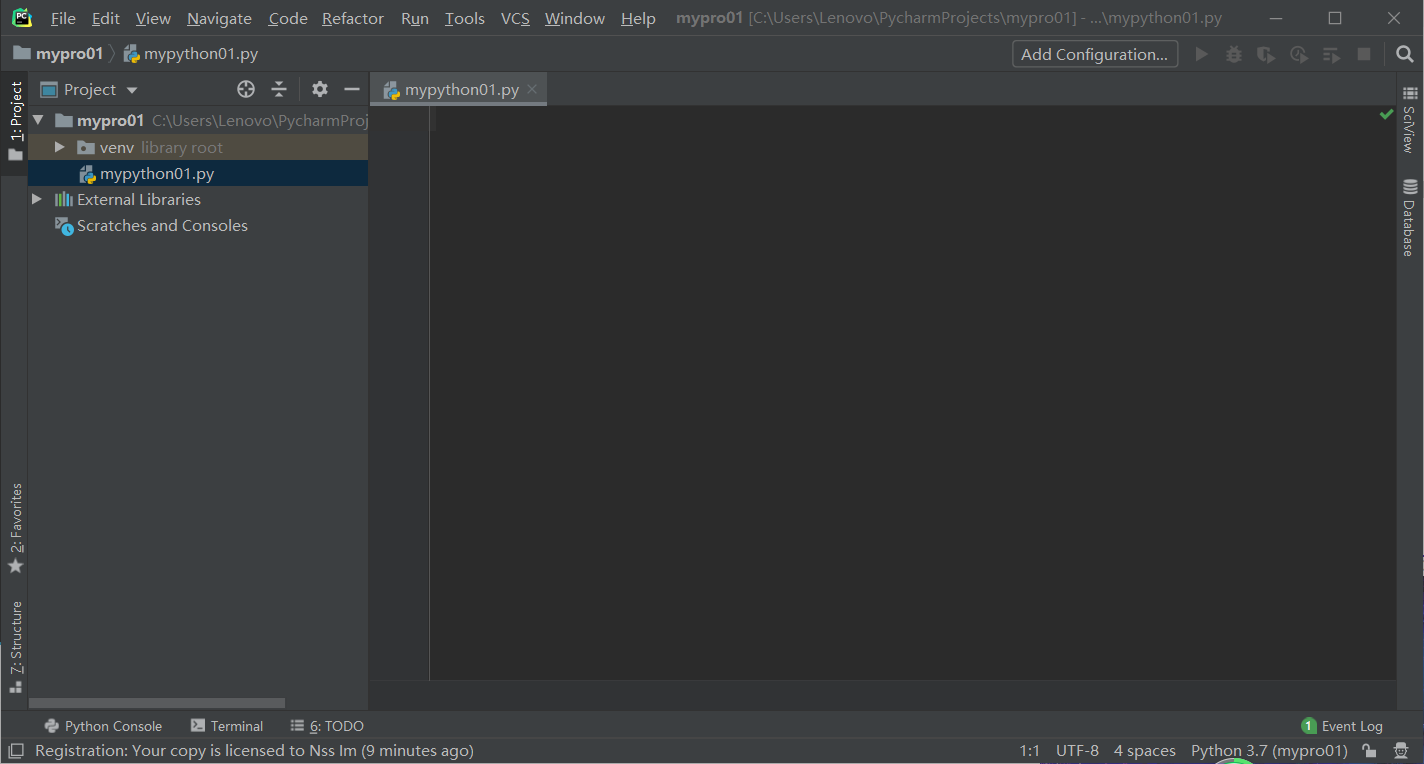Open the Event Log
Viewport: 1424px width, 764px height.
coord(1342,726)
